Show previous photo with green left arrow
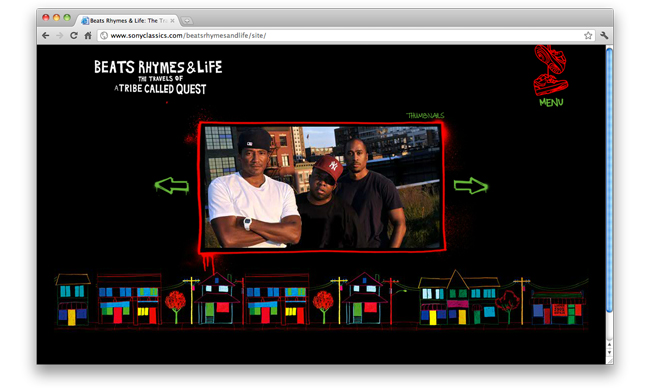The image size is (650, 388). (x=172, y=185)
